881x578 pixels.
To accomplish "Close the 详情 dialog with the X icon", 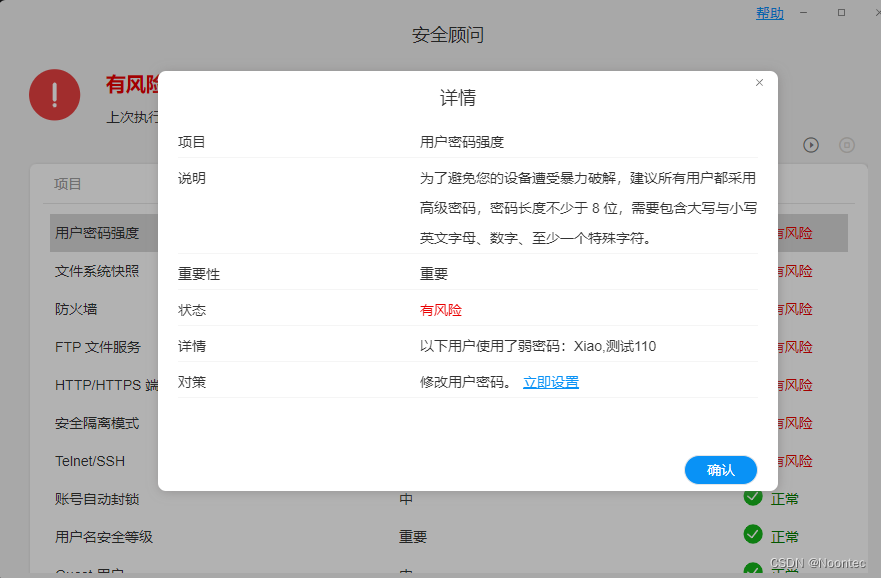I will (759, 83).
